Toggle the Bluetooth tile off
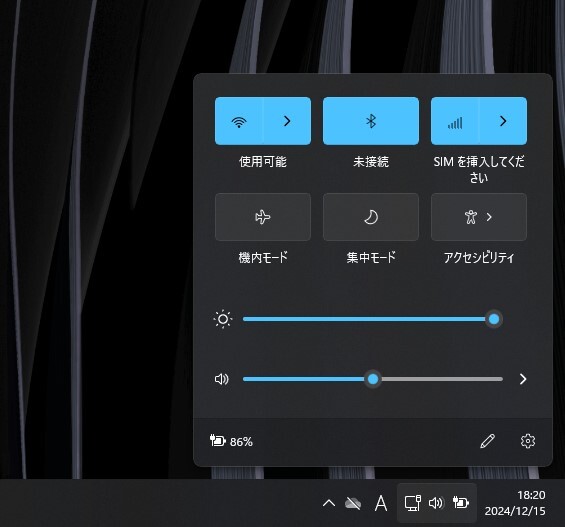Image resolution: width=565 pixels, height=527 pixels. pyautogui.click(x=371, y=121)
